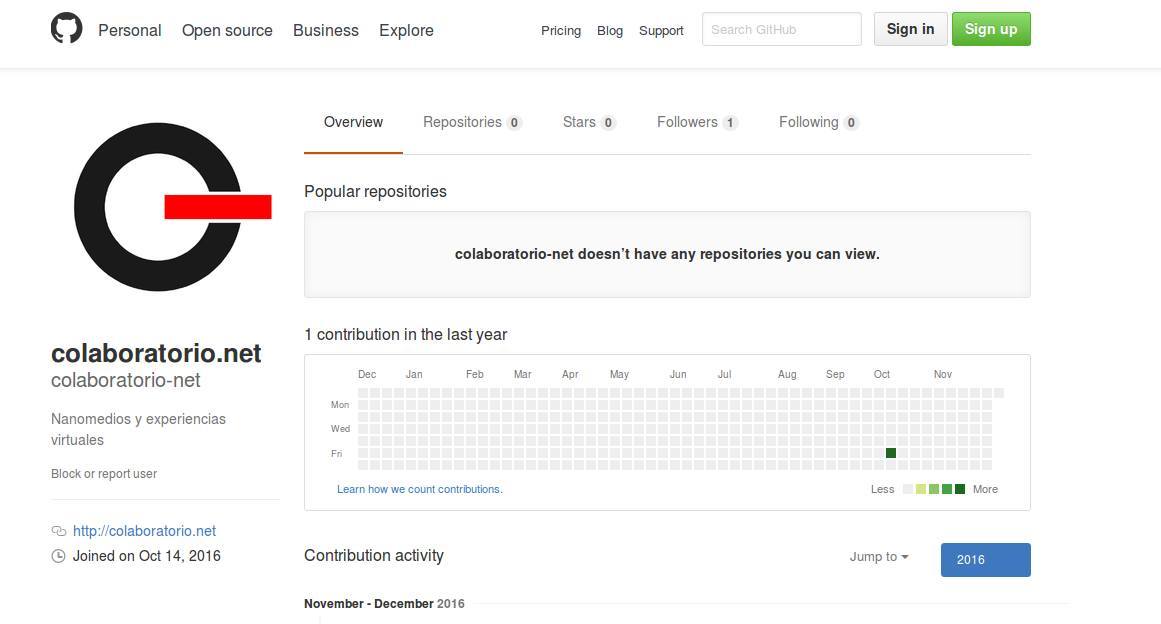Open the http://colaboratorio.net website link
1161x624 pixels.
(x=144, y=531)
